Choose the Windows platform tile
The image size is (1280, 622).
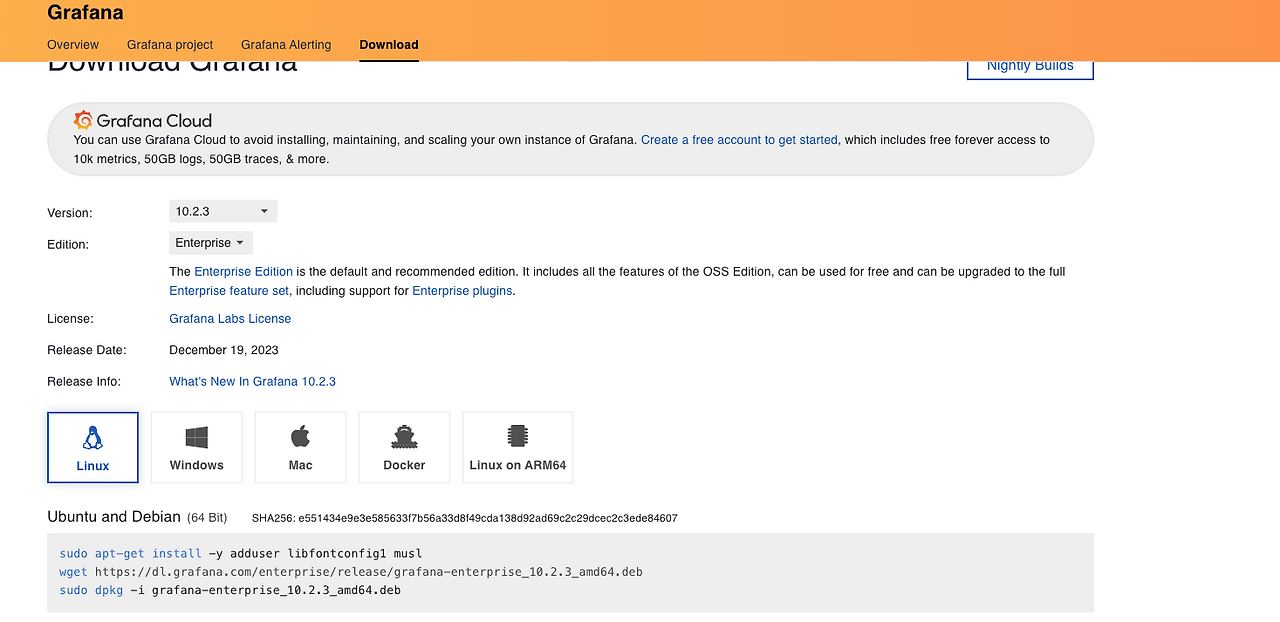[197, 447]
